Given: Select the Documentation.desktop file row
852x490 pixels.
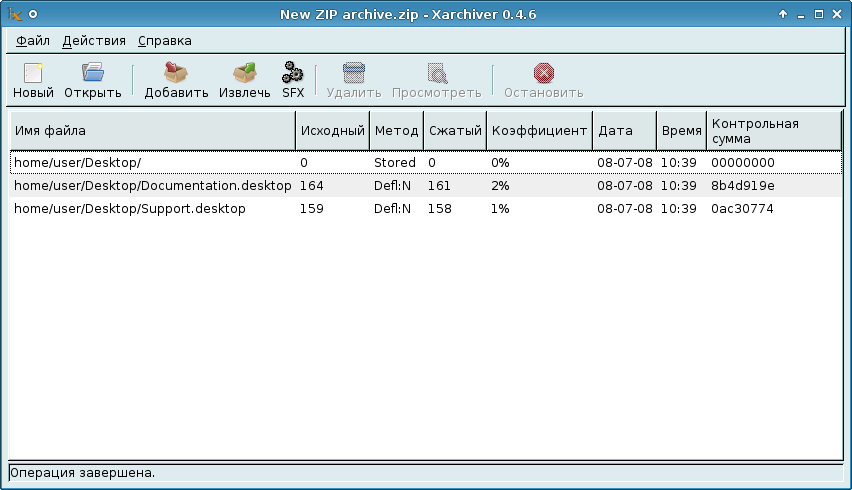Looking at the screenshot, I should pos(152,186).
